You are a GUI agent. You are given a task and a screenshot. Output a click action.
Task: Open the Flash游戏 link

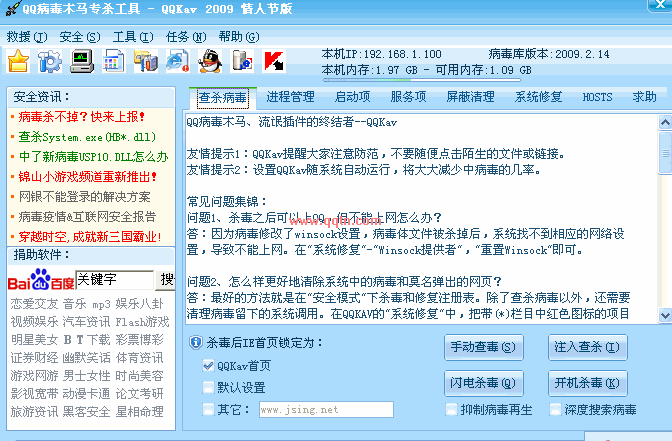pyautogui.click(x=142, y=322)
